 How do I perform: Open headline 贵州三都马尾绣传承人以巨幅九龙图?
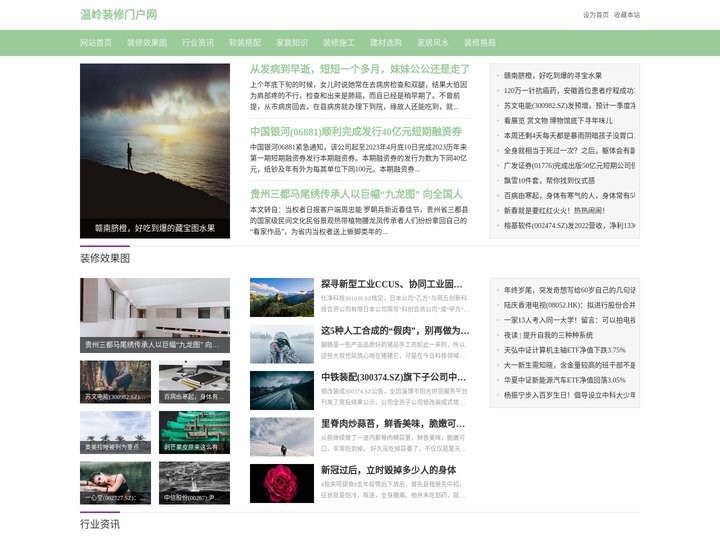point(356,194)
